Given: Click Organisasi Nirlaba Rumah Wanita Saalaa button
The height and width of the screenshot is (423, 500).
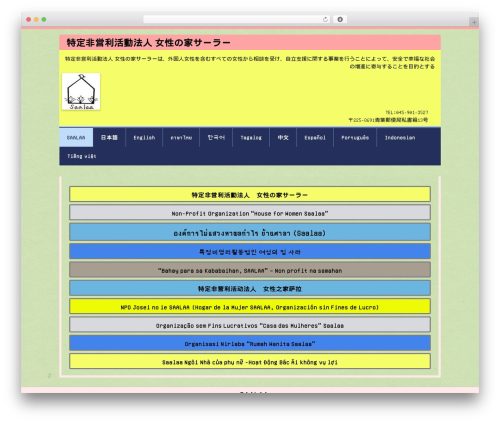Looking at the screenshot, I should 250,343.
